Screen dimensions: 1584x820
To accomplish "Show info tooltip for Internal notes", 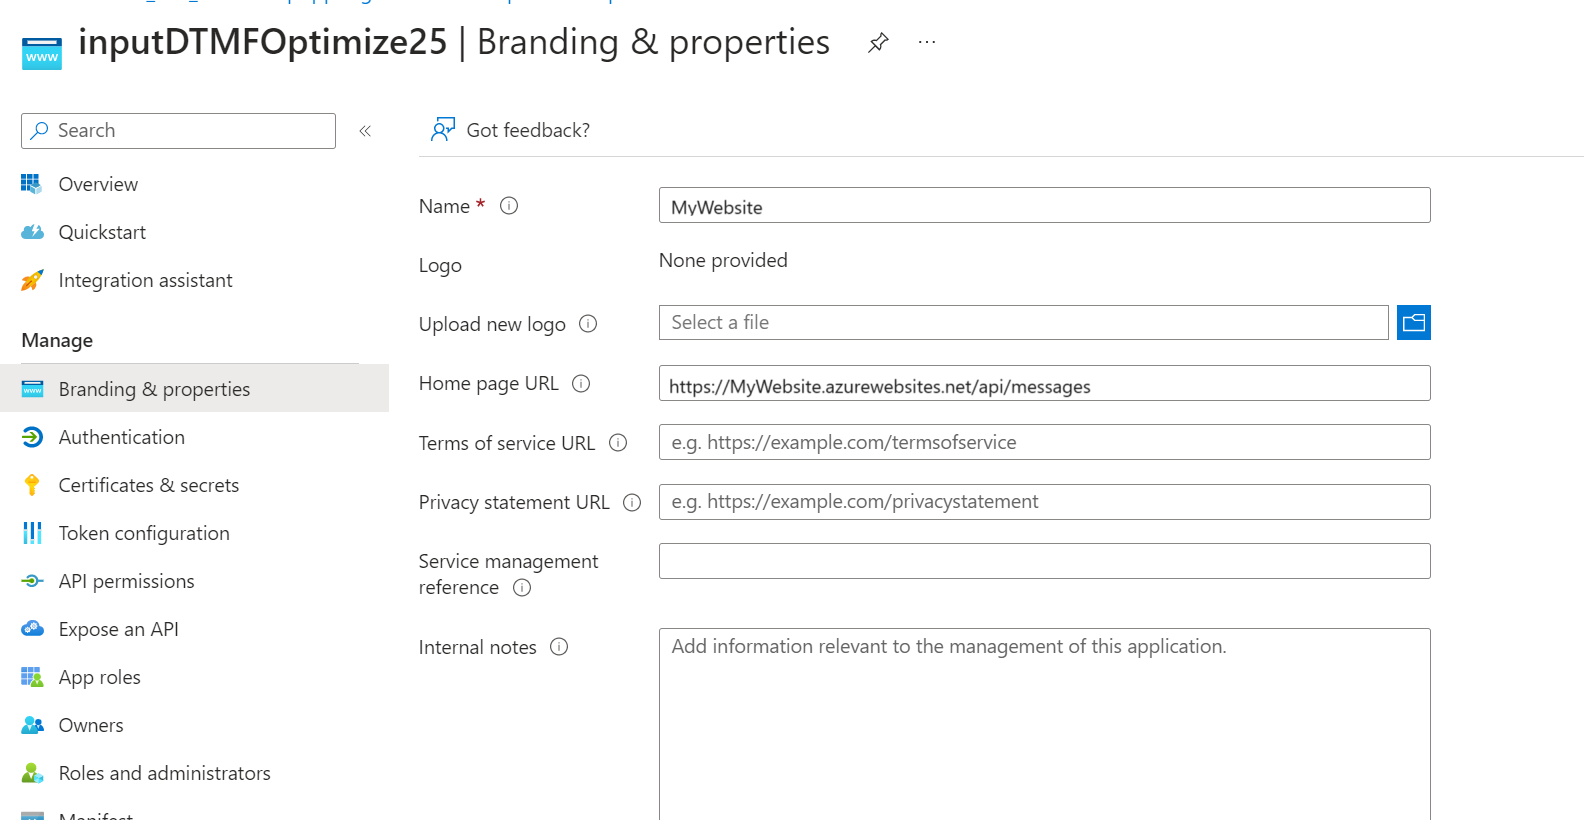I will pyautogui.click(x=559, y=647).
